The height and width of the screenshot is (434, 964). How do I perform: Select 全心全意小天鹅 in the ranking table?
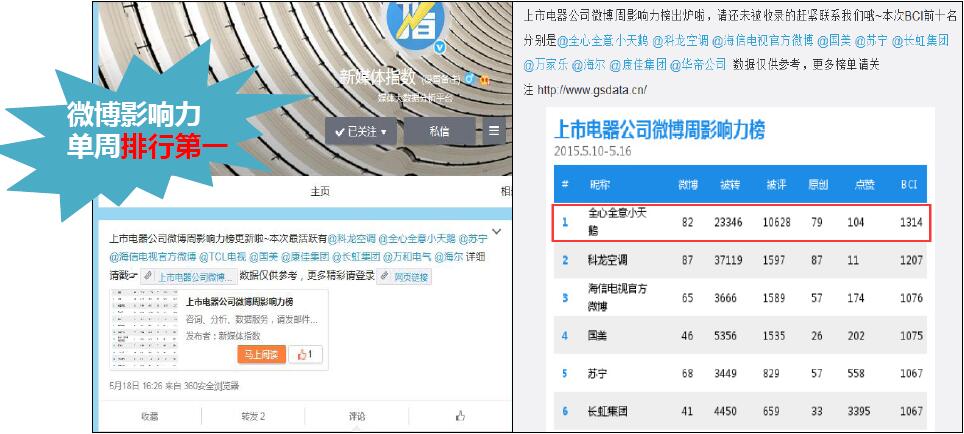tap(617, 222)
